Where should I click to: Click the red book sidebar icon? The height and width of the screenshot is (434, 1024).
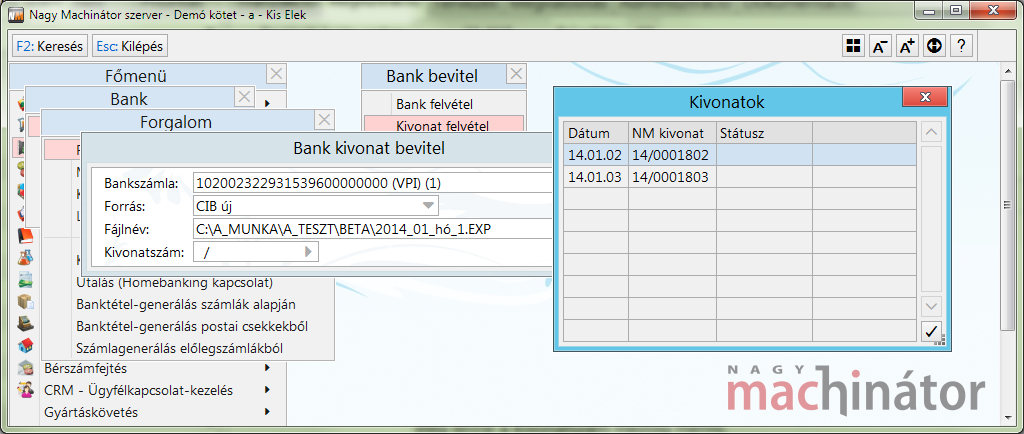click(25, 236)
